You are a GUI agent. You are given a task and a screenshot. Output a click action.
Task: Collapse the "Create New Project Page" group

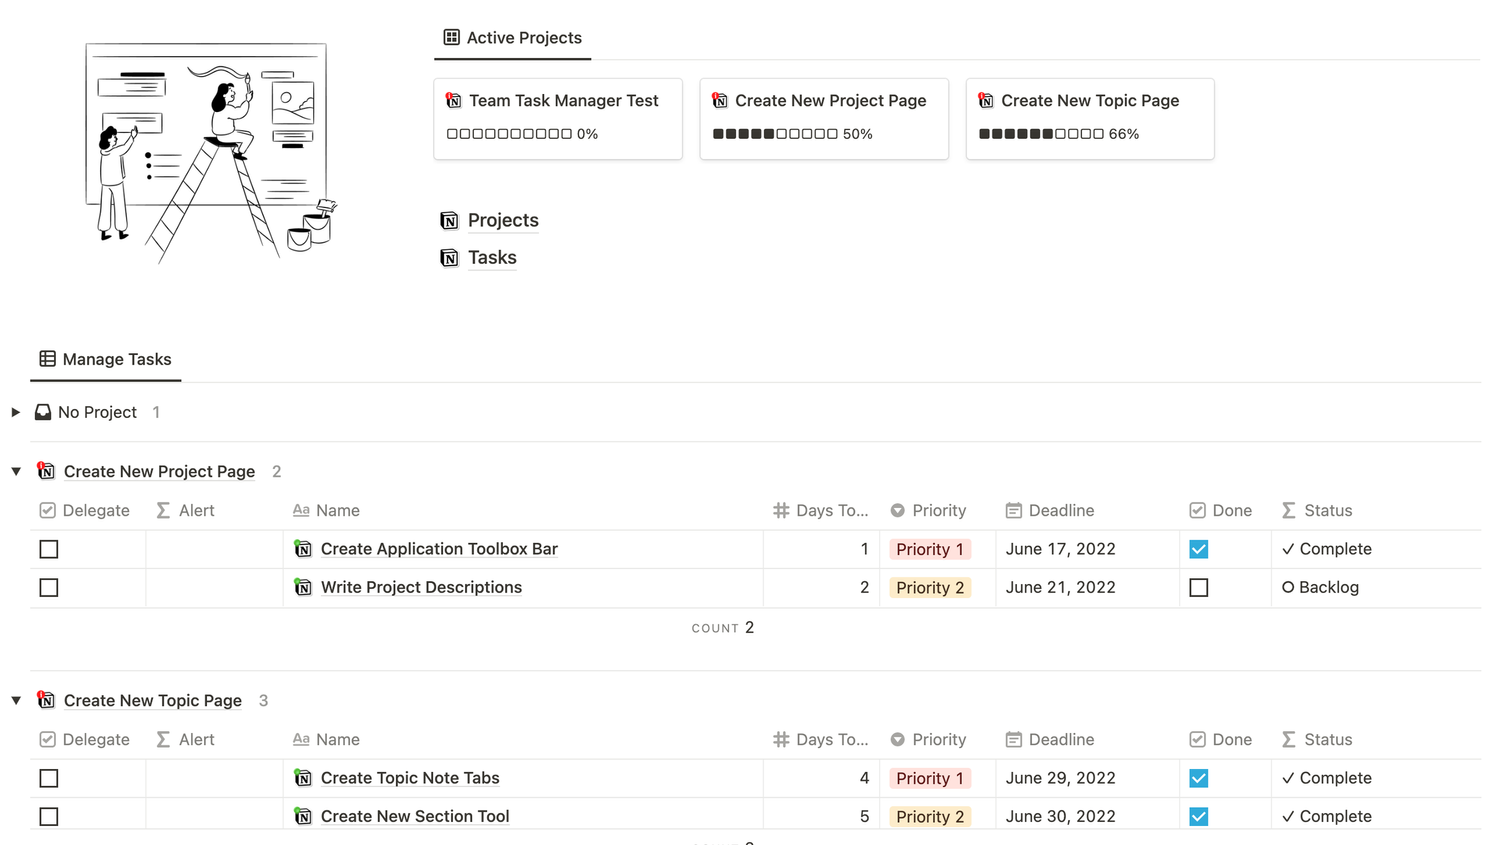(x=15, y=471)
